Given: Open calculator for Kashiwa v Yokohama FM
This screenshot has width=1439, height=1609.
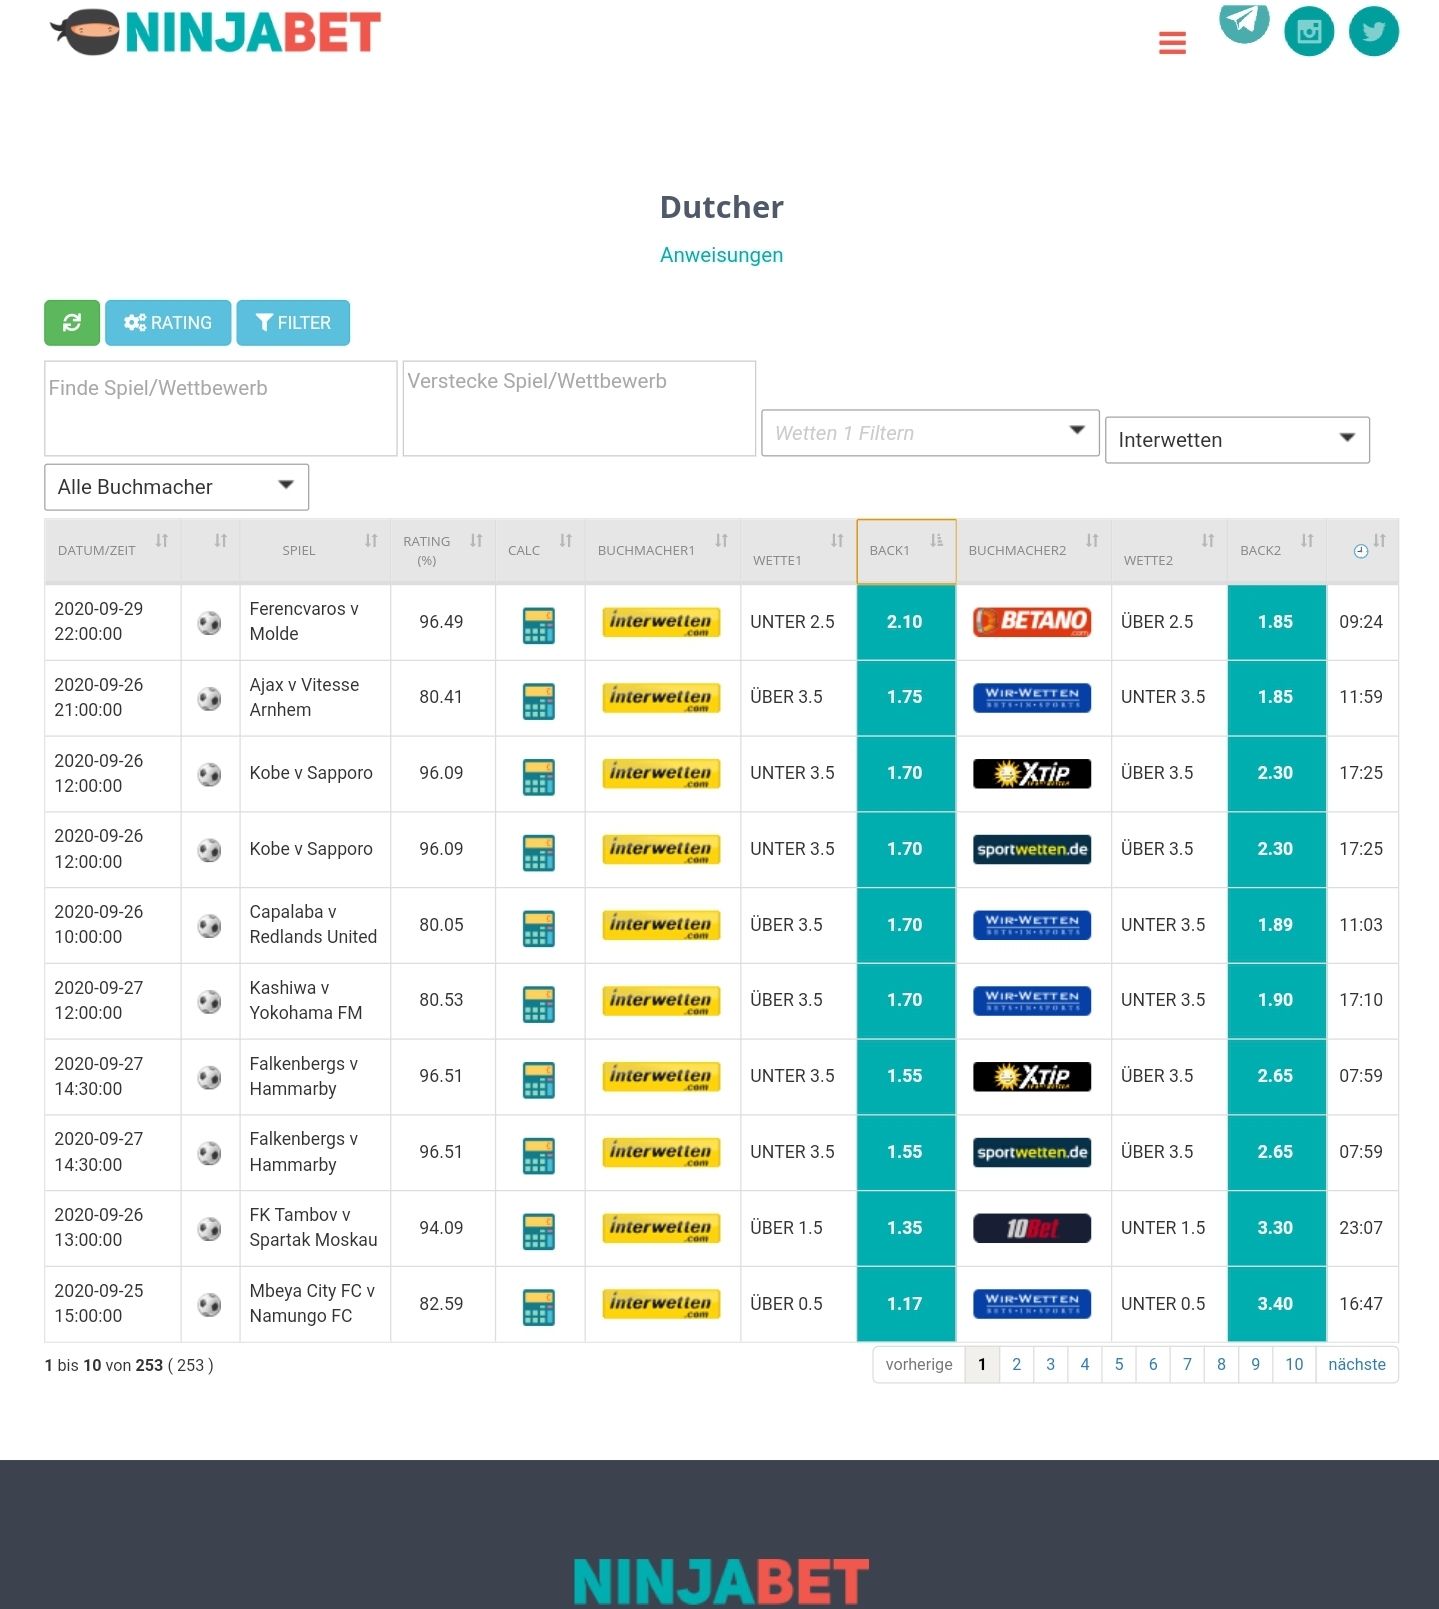Looking at the screenshot, I should (539, 1004).
